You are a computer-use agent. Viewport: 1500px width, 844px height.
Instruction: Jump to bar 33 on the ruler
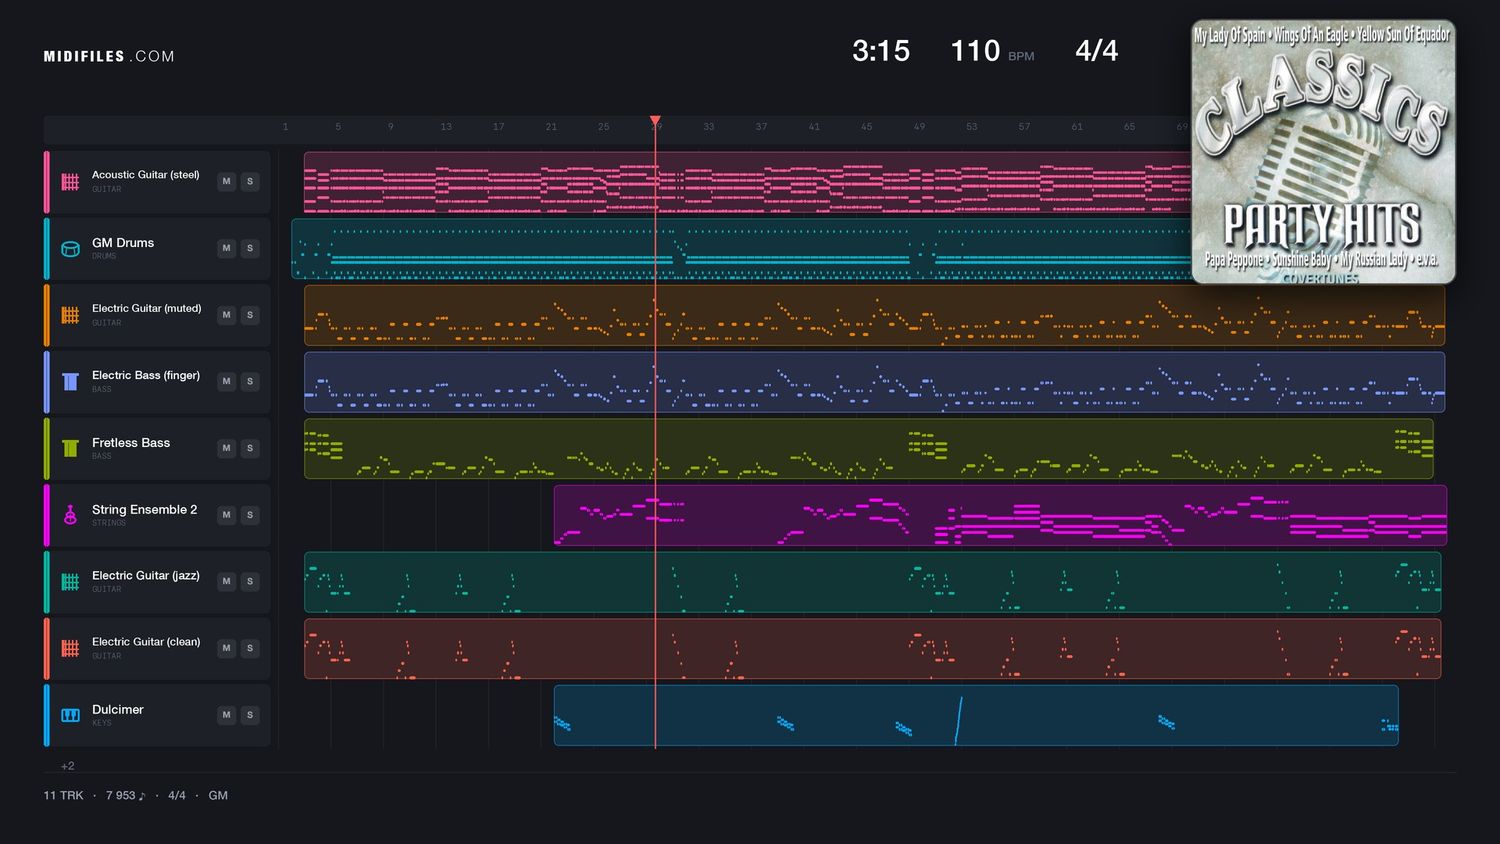pyautogui.click(x=708, y=127)
